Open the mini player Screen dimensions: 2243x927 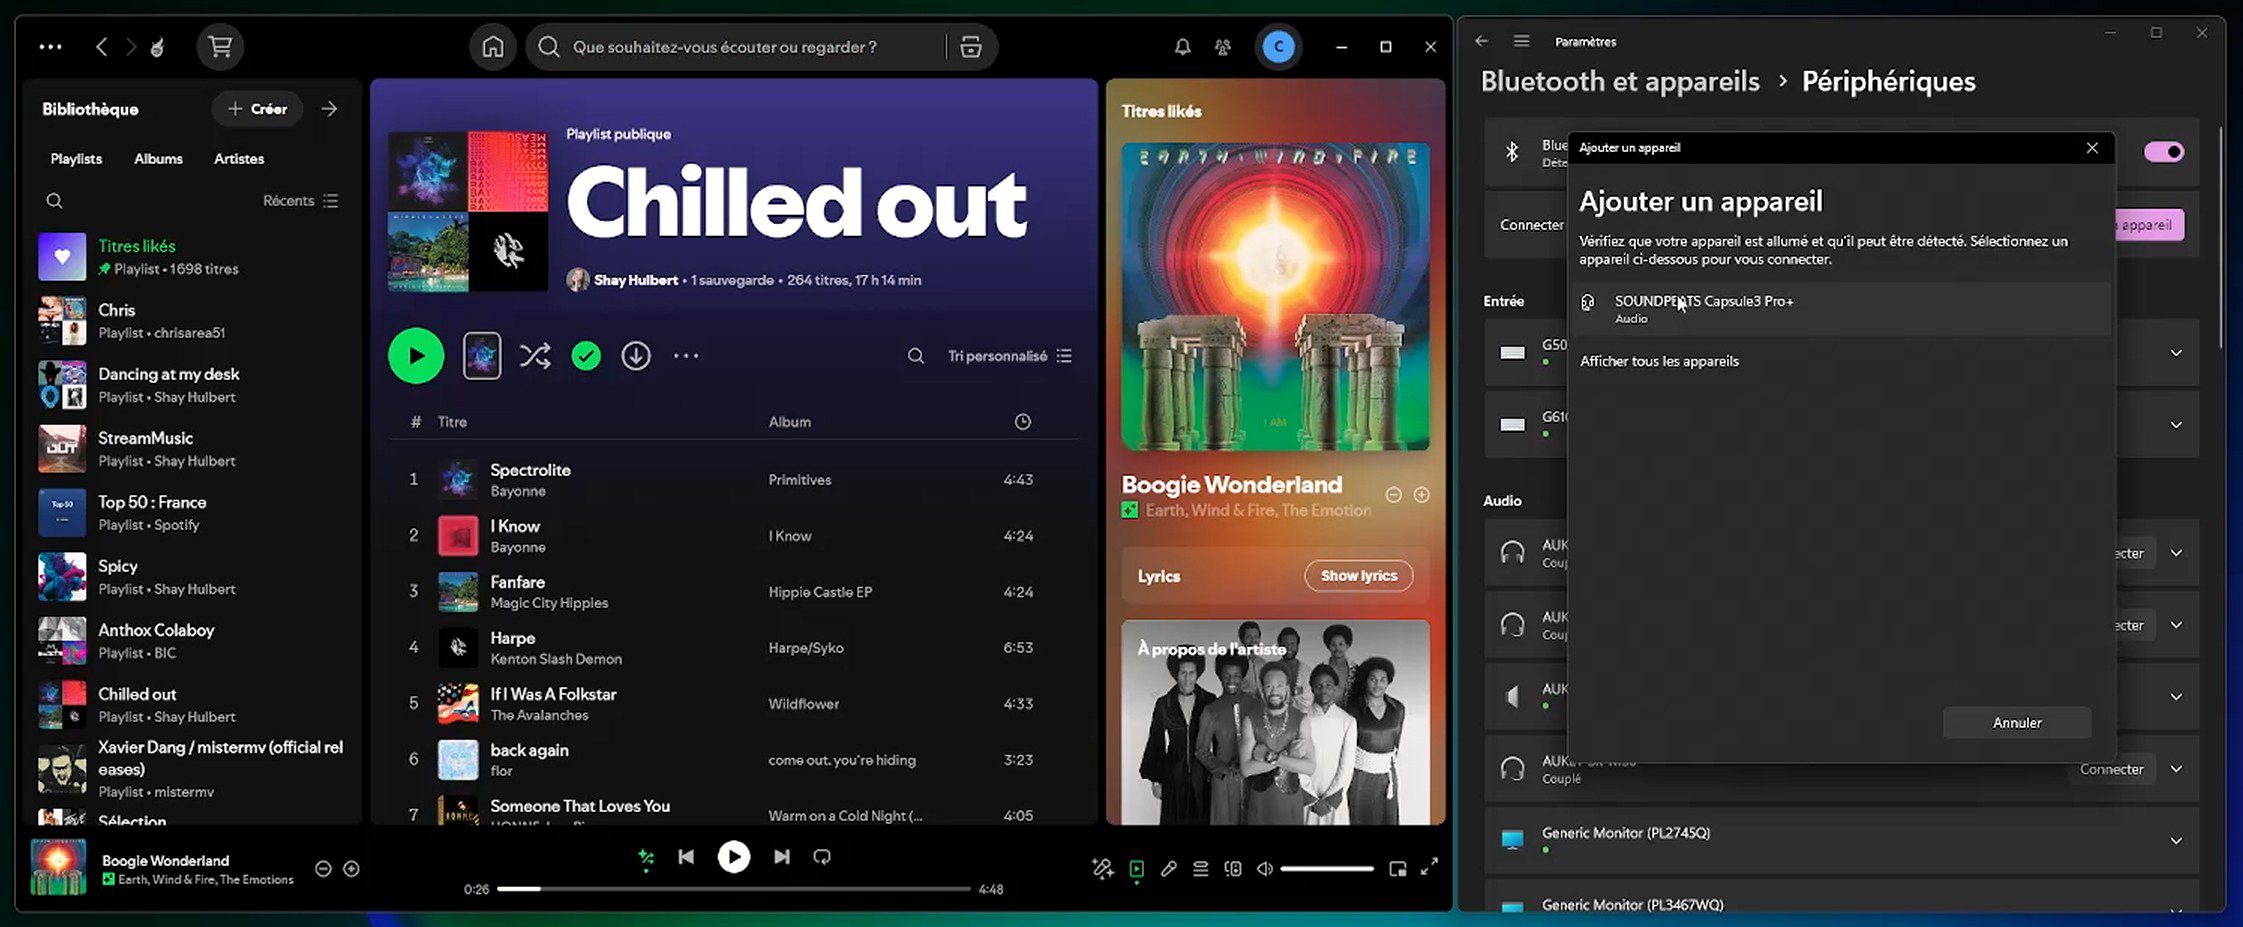(1397, 869)
